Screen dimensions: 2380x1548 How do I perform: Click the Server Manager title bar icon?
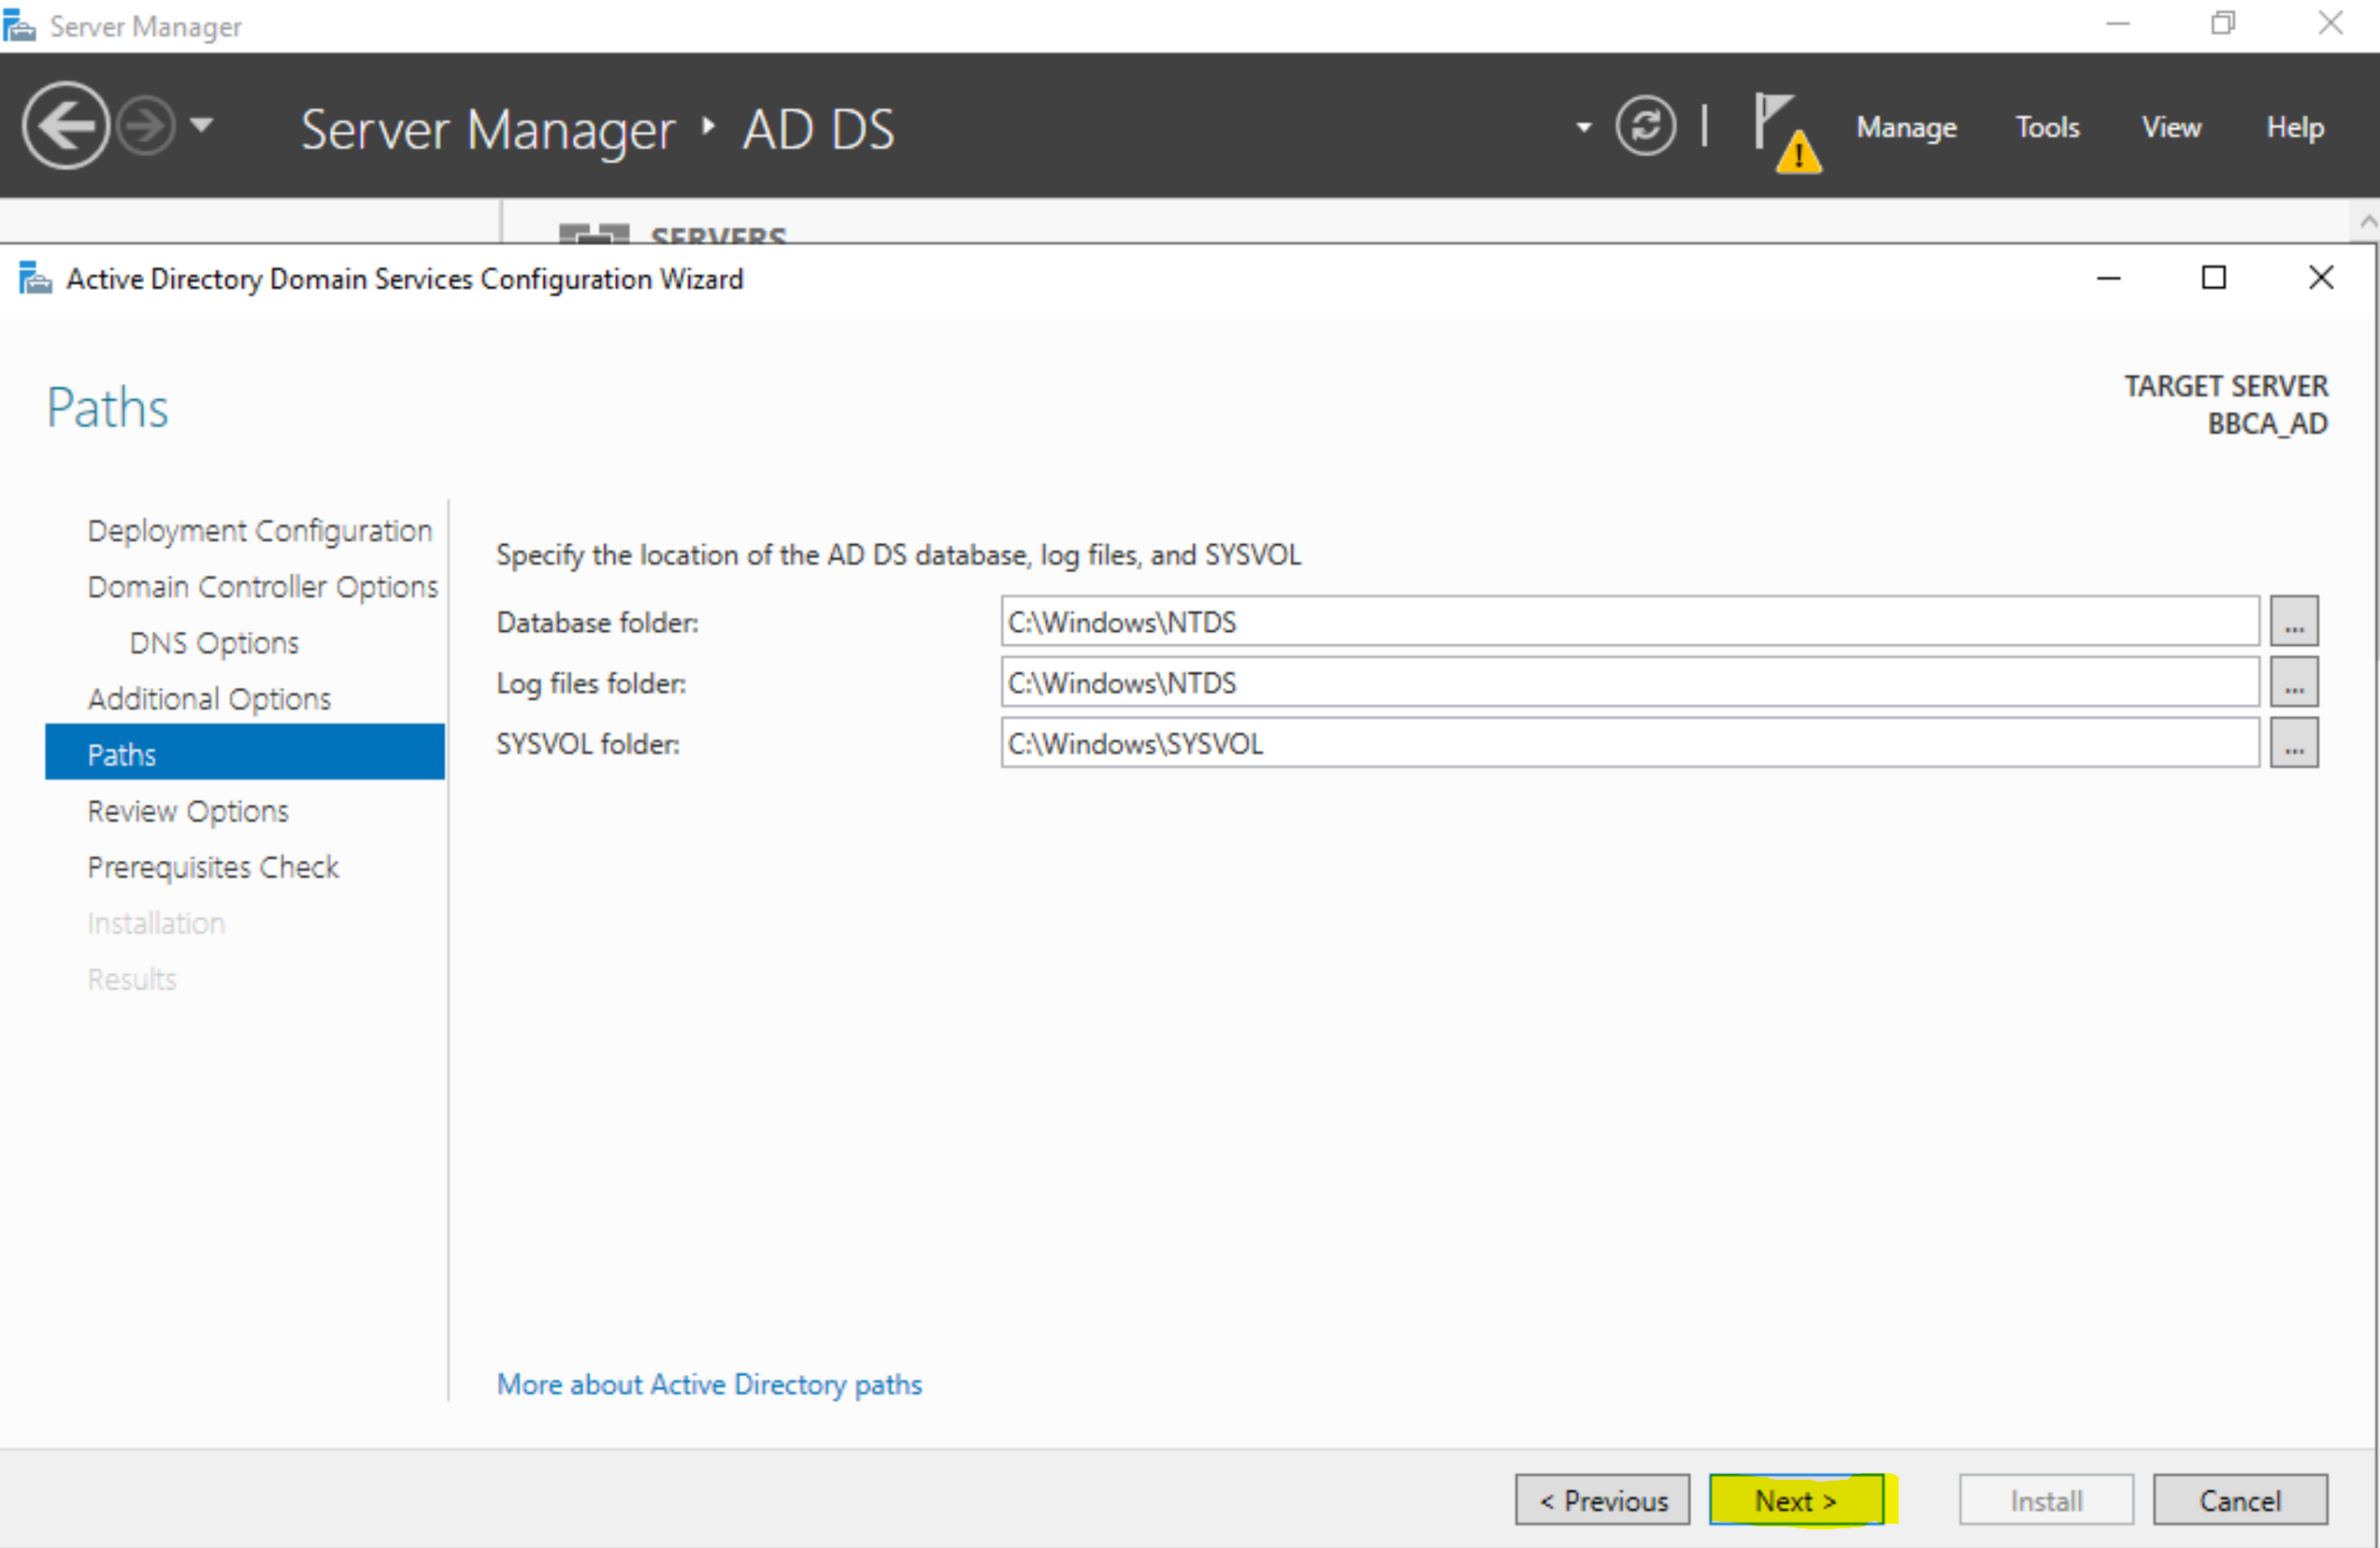click(x=19, y=25)
